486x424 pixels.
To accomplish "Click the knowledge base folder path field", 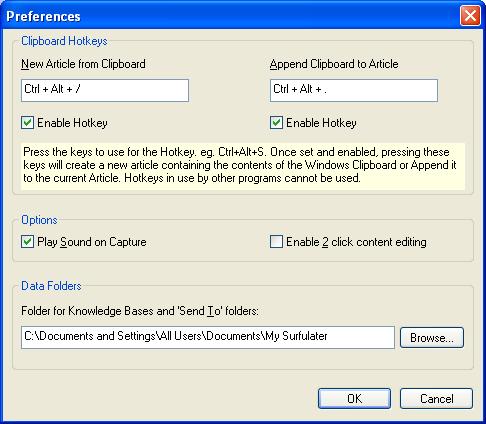I will (x=208, y=337).
